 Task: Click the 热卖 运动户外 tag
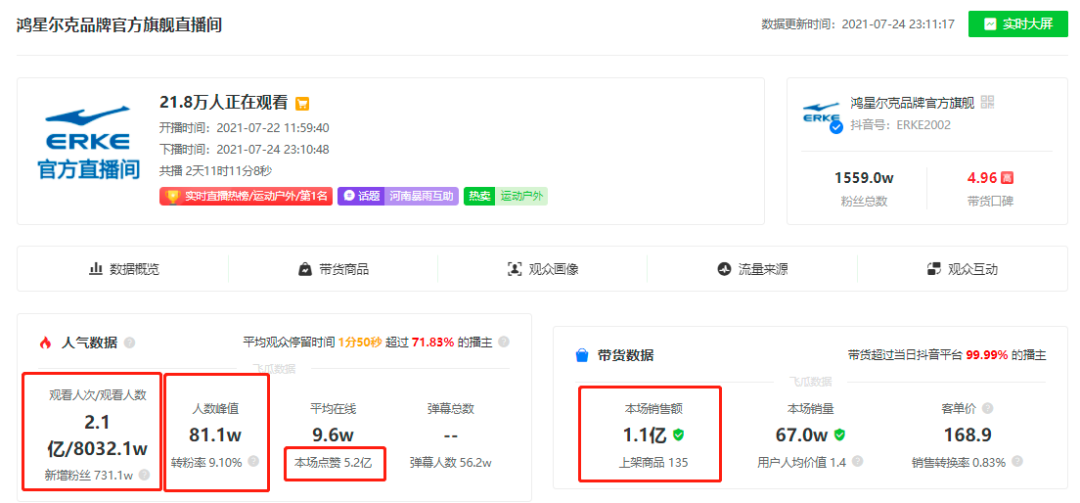506,196
